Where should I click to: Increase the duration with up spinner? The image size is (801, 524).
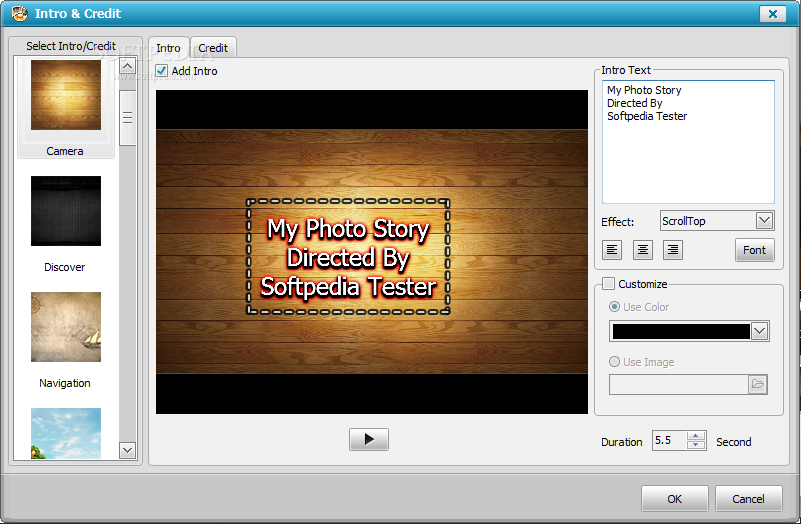pos(696,436)
